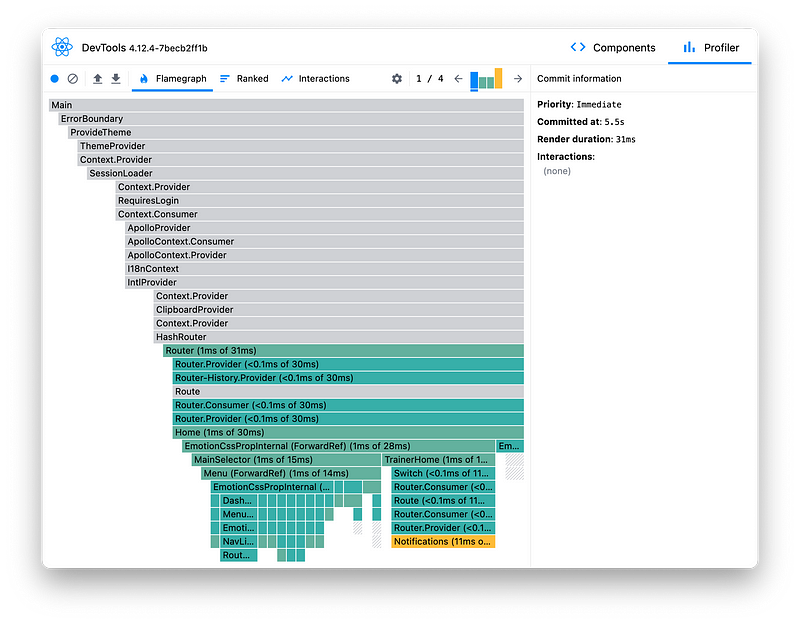Open profiler settings gear icon

click(x=397, y=79)
